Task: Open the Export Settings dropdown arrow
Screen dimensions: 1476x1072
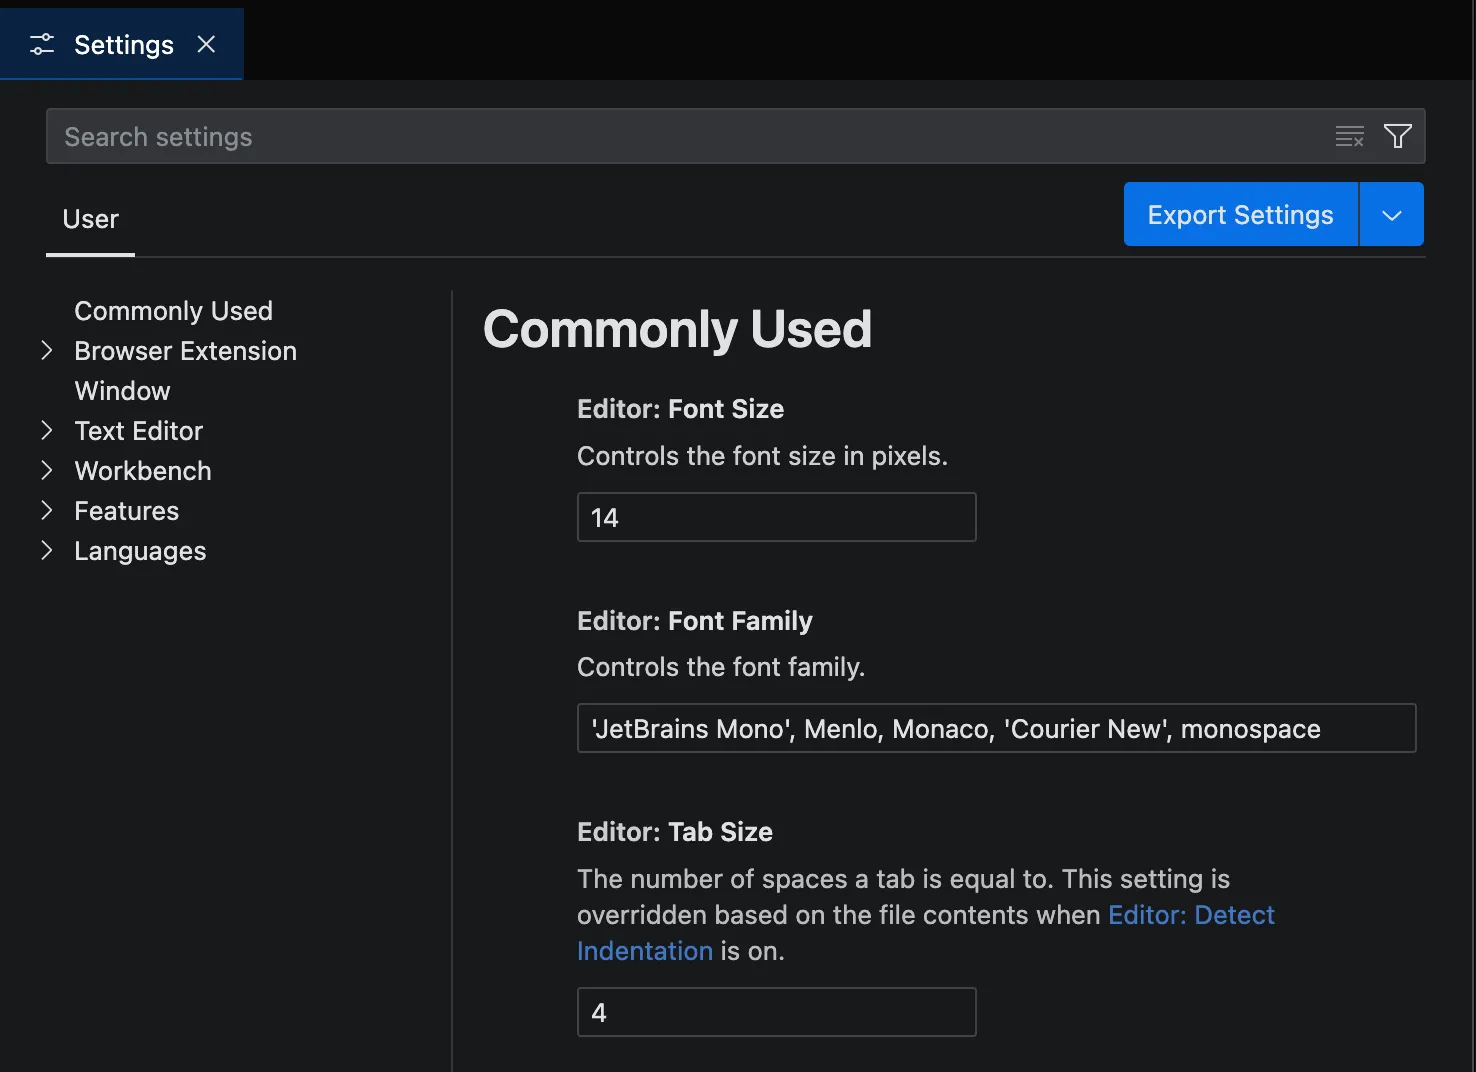Action: [x=1391, y=215]
